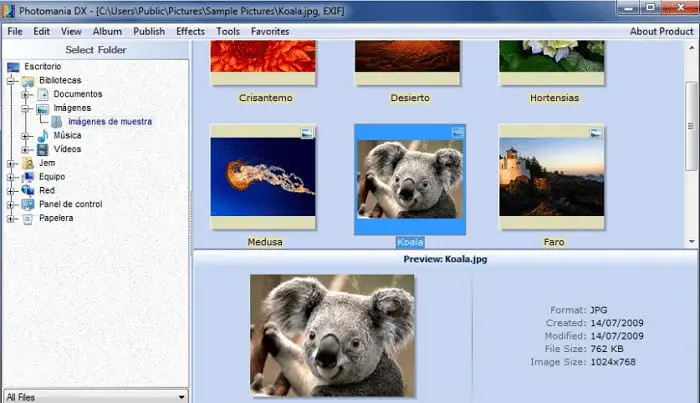Viewport: 700px width, 403px height.
Task: Select the Hortensias thumbnail
Action: tap(552, 63)
